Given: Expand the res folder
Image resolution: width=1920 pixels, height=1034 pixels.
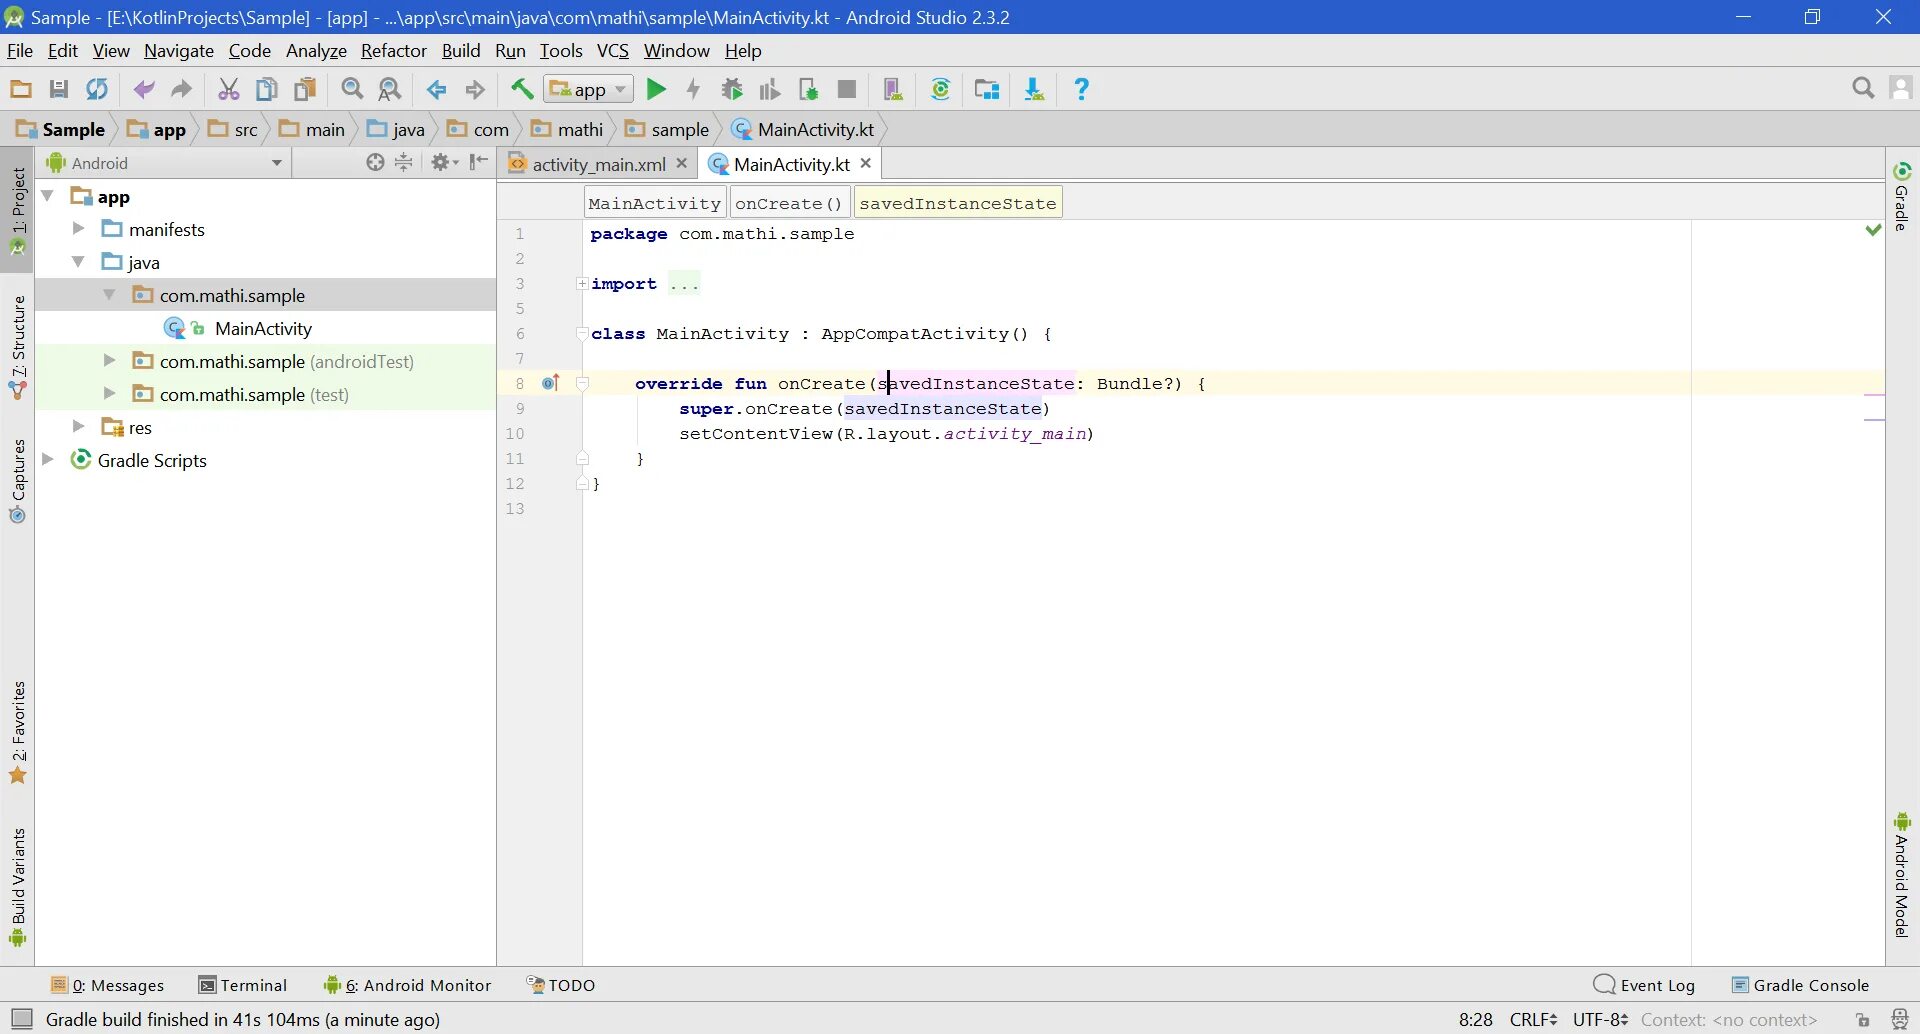Looking at the screenshot, I should click(x=78, y=427).
